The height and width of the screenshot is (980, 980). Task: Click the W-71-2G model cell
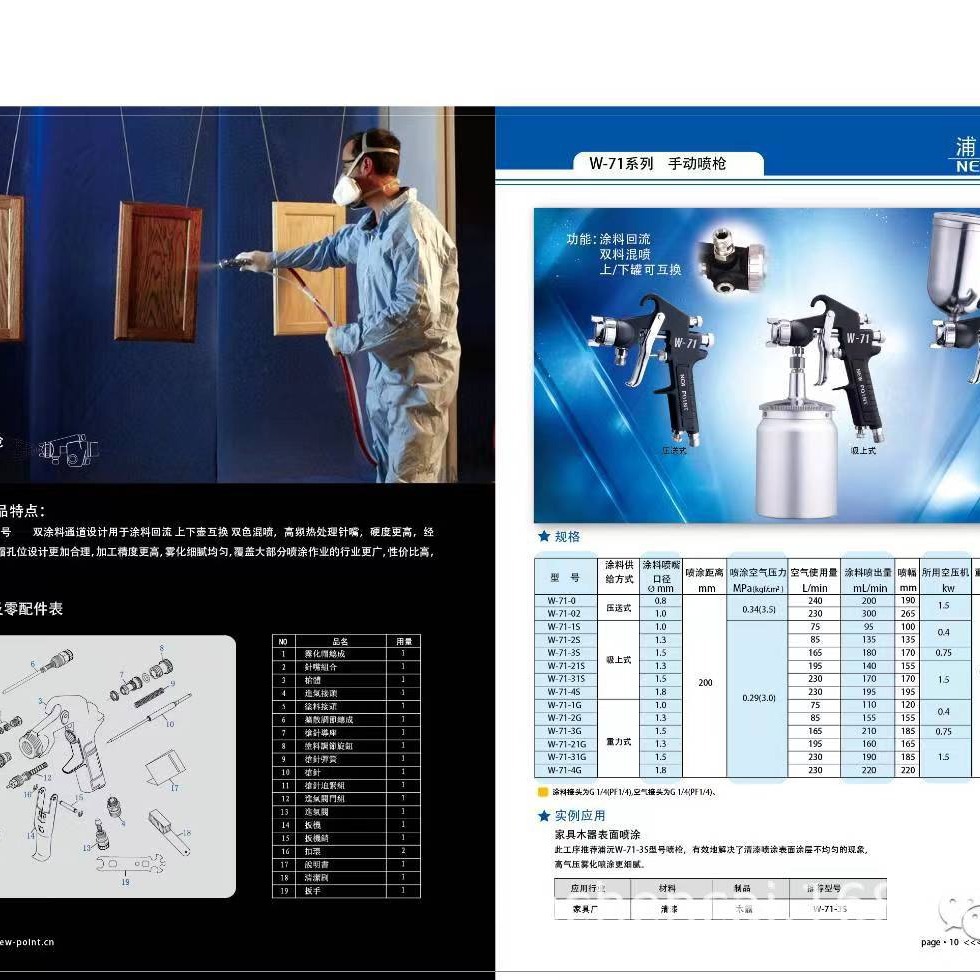[566, 718]
